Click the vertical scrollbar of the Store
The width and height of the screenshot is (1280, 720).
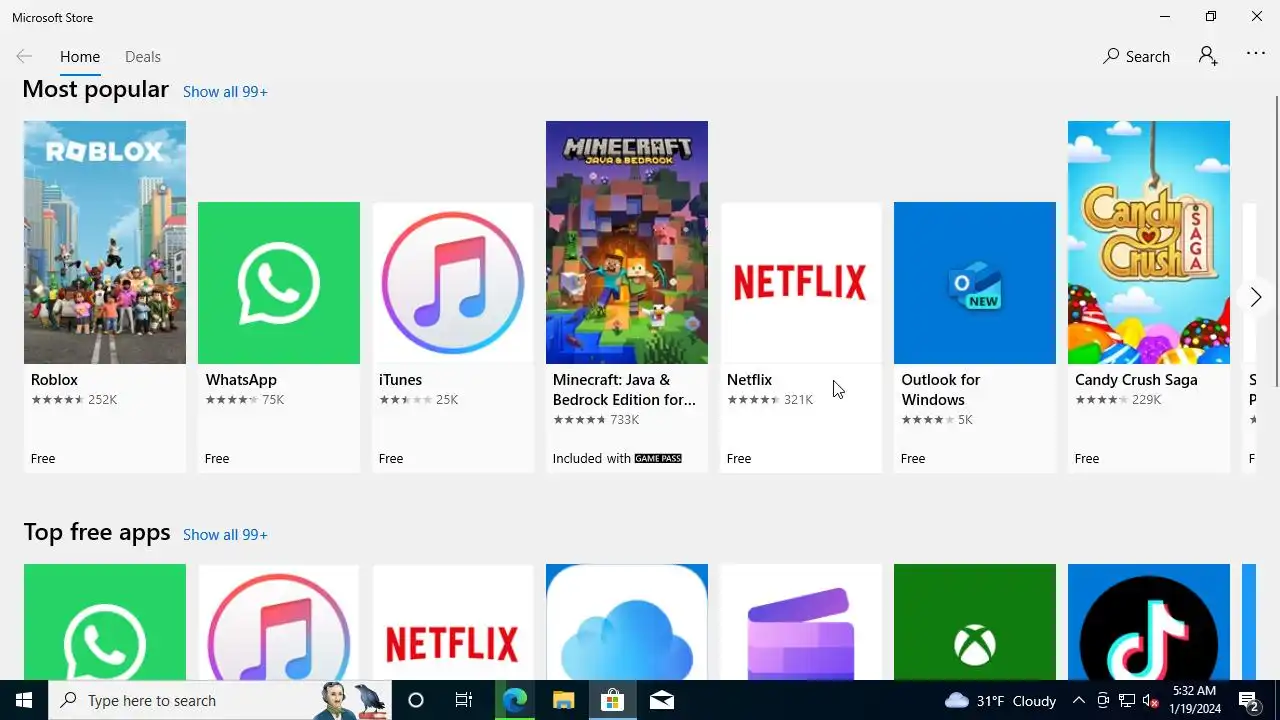pyautogui.click(x=1276, y=240)
